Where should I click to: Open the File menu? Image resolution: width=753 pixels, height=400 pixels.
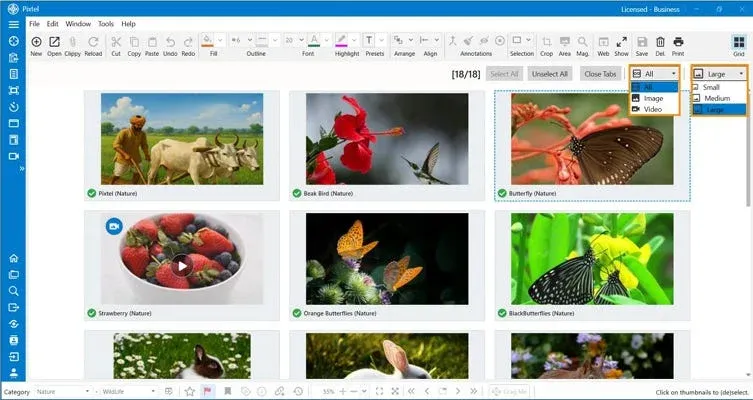click(x=34, y=24)
